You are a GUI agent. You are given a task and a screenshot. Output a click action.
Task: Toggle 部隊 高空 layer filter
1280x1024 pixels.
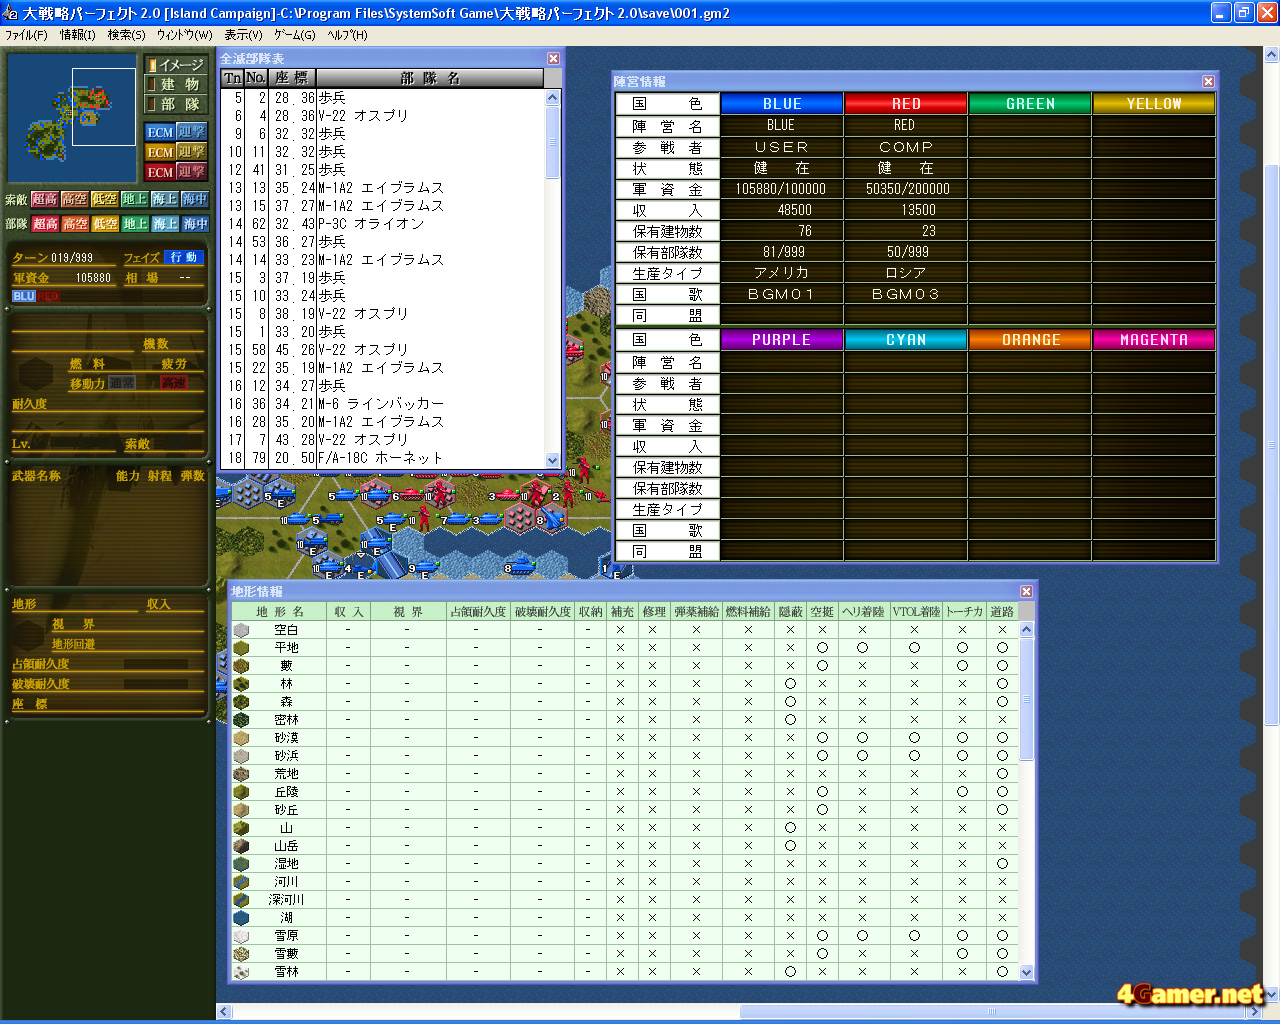pyautogui.click(x=75, y=224)
